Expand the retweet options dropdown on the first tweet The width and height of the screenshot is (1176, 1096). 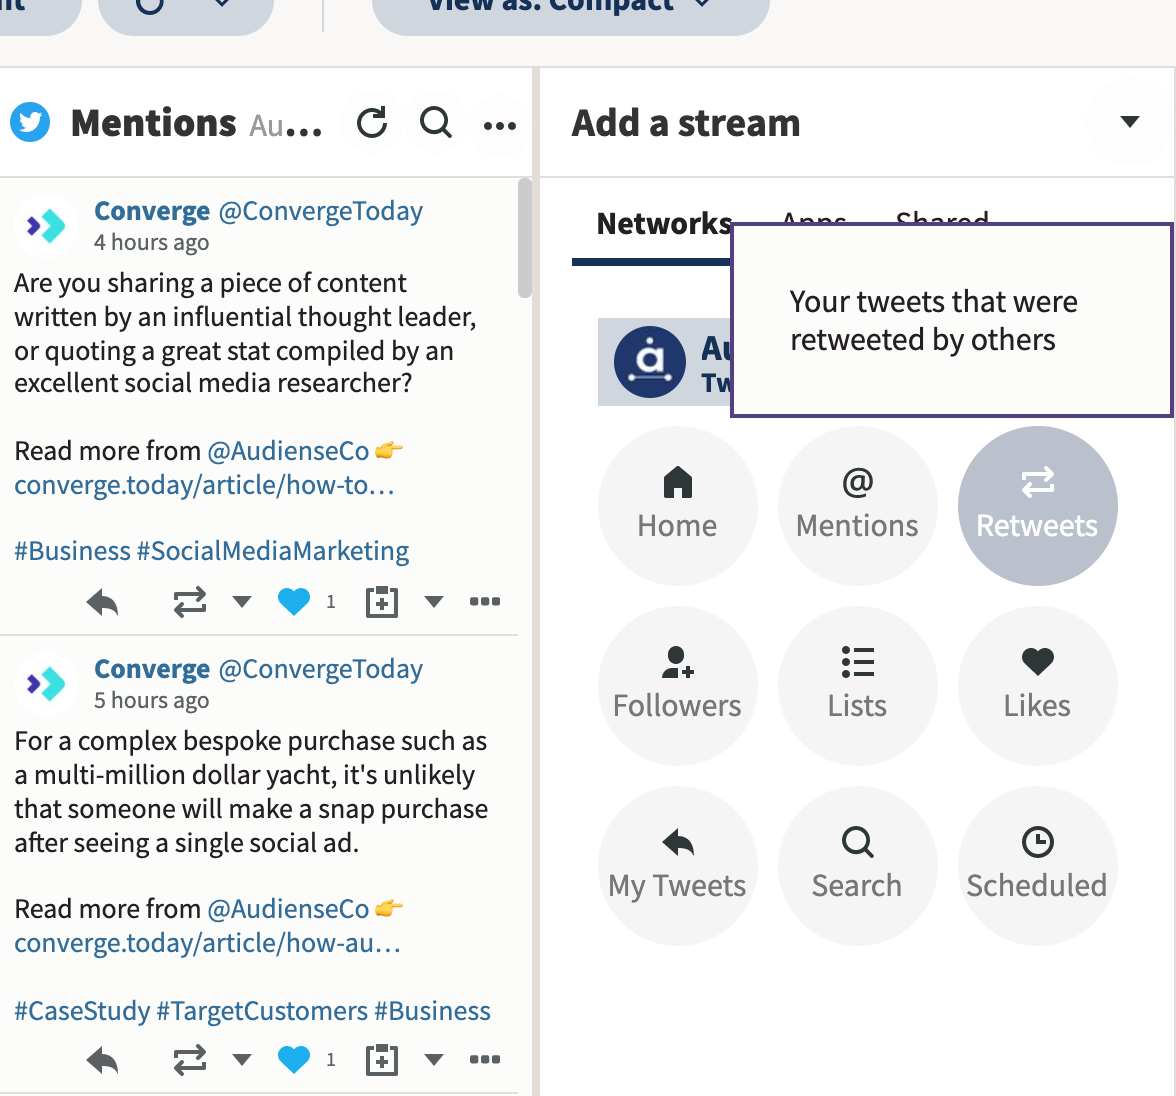(241, 602)
